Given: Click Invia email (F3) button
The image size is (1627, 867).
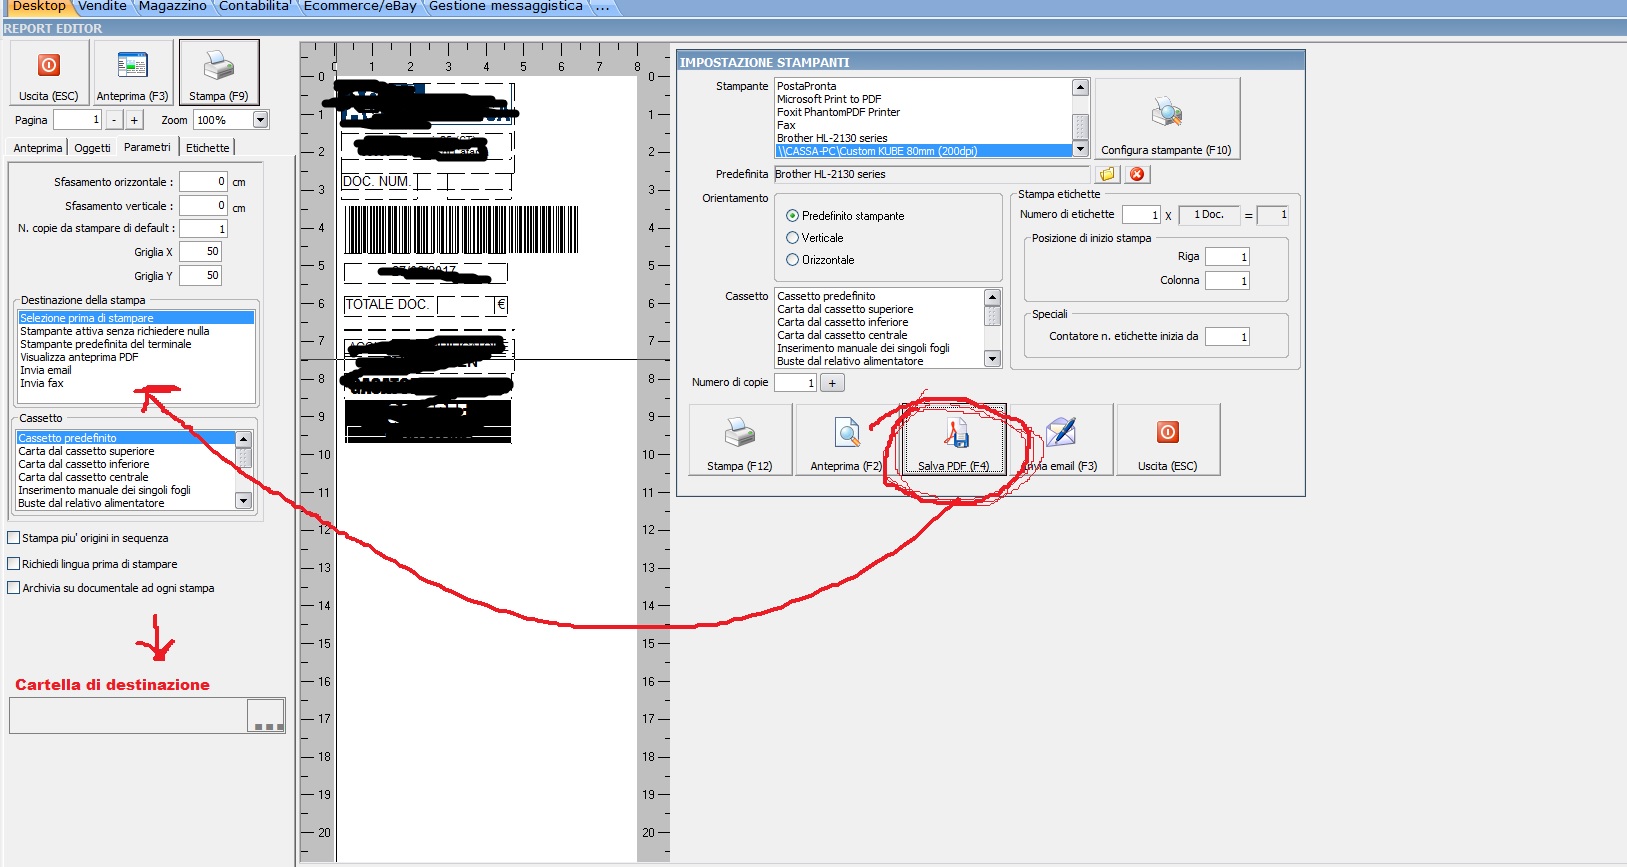Looking at the screenshot, I should coord(1061,439).
